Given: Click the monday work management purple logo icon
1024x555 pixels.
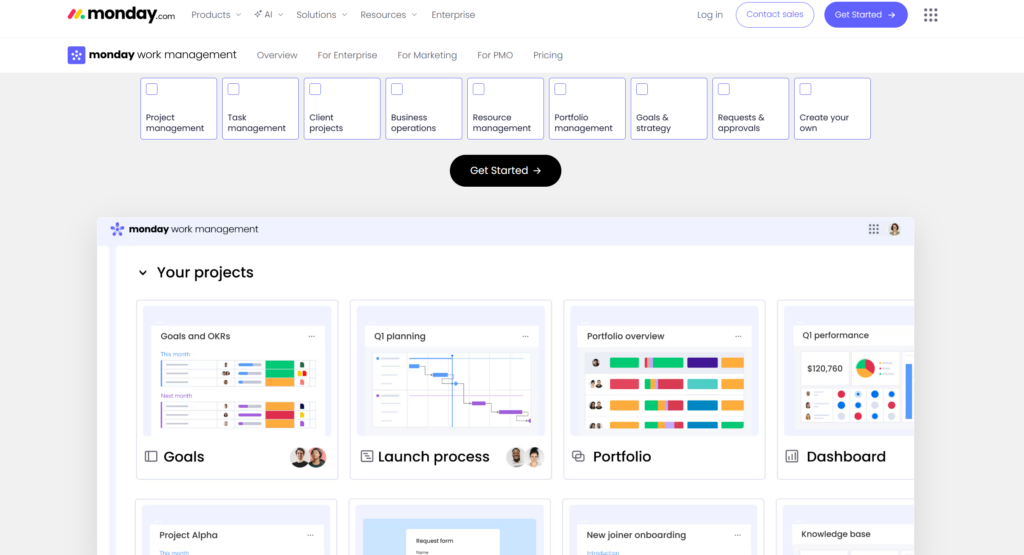Looking at the screenshot, I should pyautogui.click(x=76, y=55).
